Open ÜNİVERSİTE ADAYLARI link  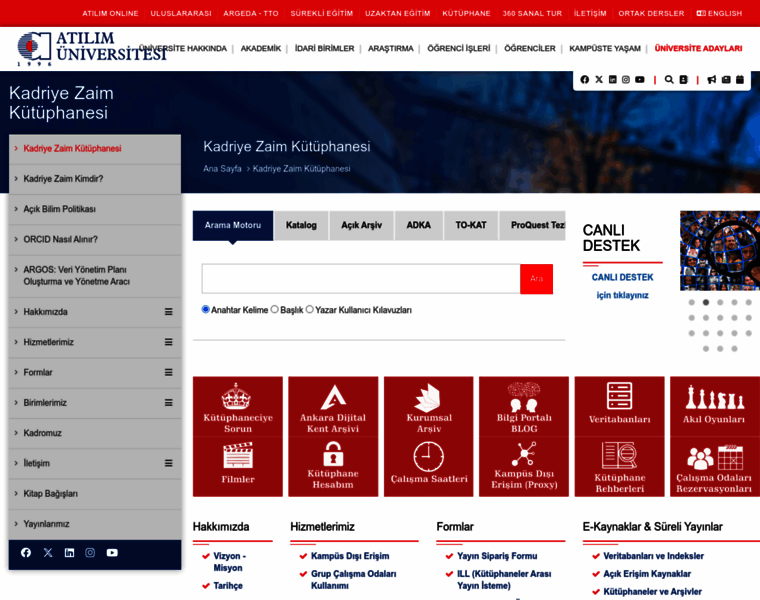[698, 48]
